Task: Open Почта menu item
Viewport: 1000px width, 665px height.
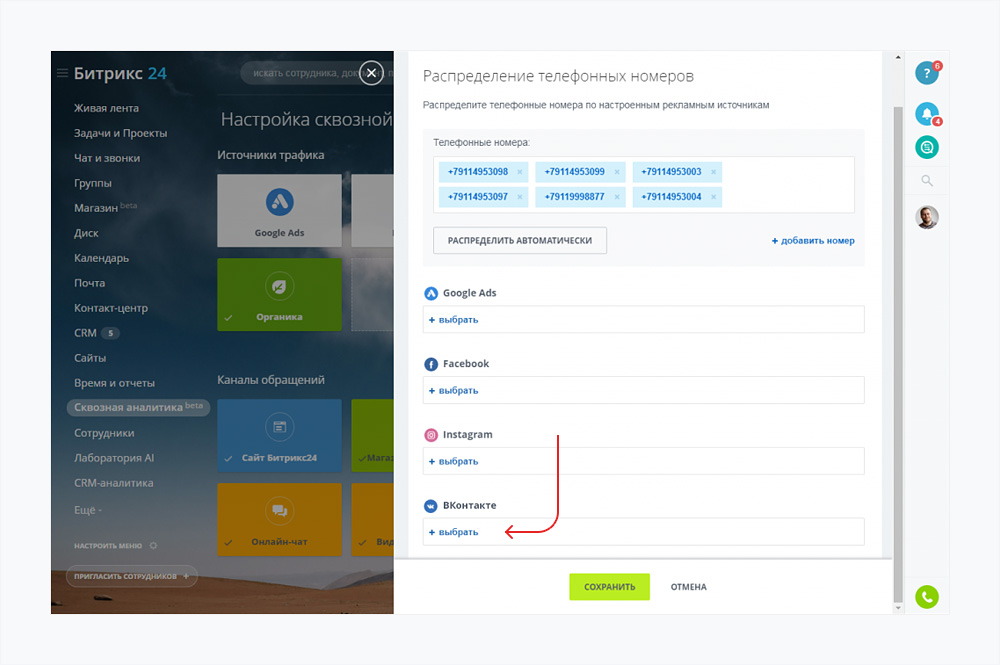Action: 89,283
